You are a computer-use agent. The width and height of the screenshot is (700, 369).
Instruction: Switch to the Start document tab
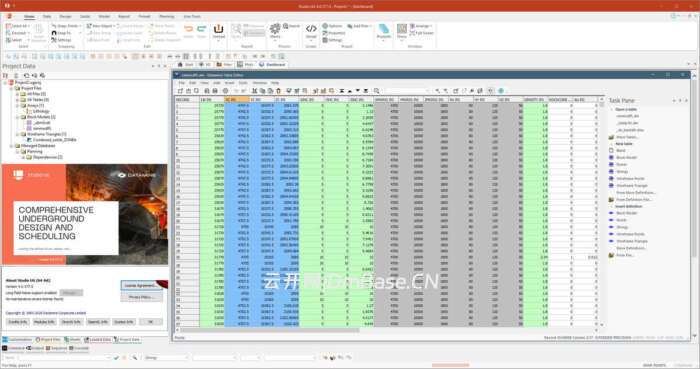click(186, 65)
